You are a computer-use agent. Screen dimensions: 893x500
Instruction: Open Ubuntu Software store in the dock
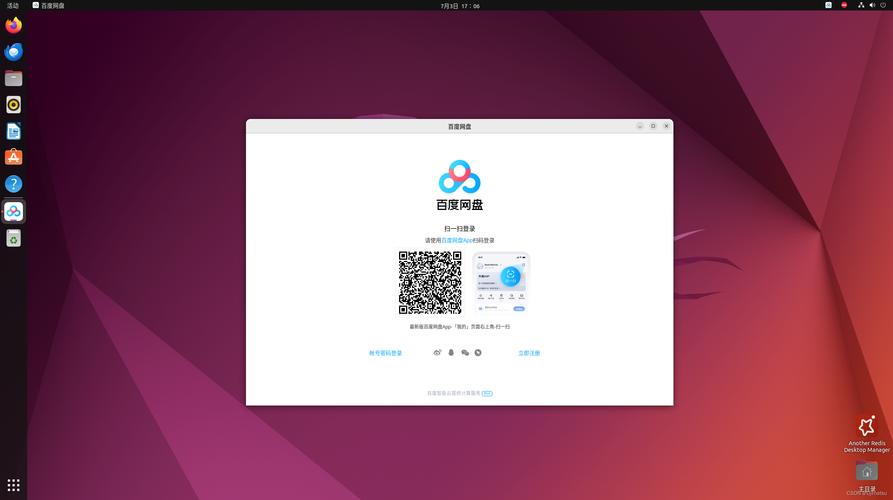[14, 158]
